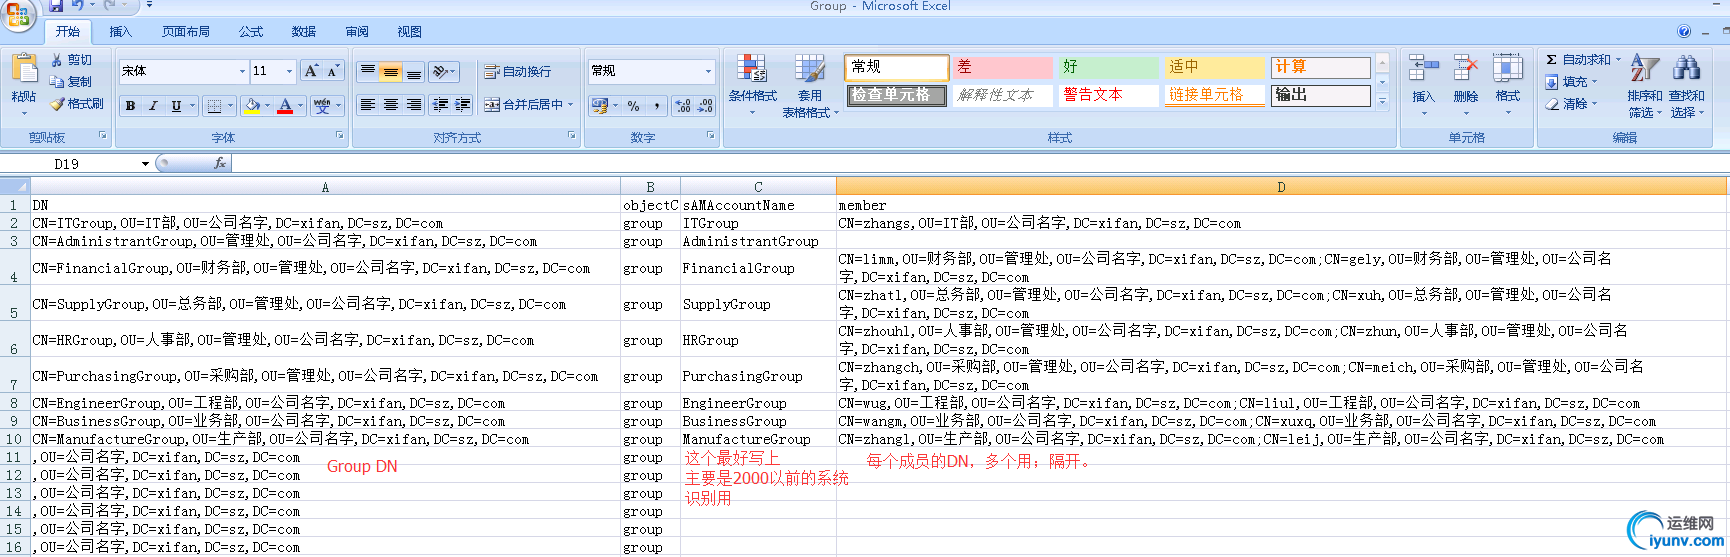The height and width of the screenshot is (557, 1730).
Task: Click the Office button logo
Action: (18, 14)
